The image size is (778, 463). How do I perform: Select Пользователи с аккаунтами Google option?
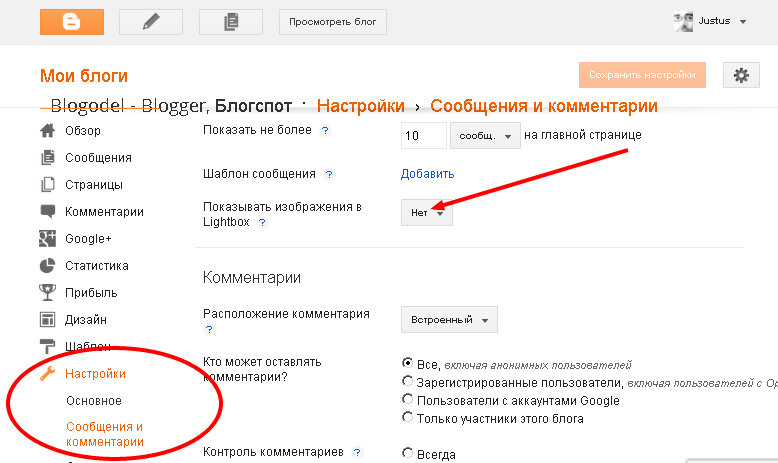[407, 399]
